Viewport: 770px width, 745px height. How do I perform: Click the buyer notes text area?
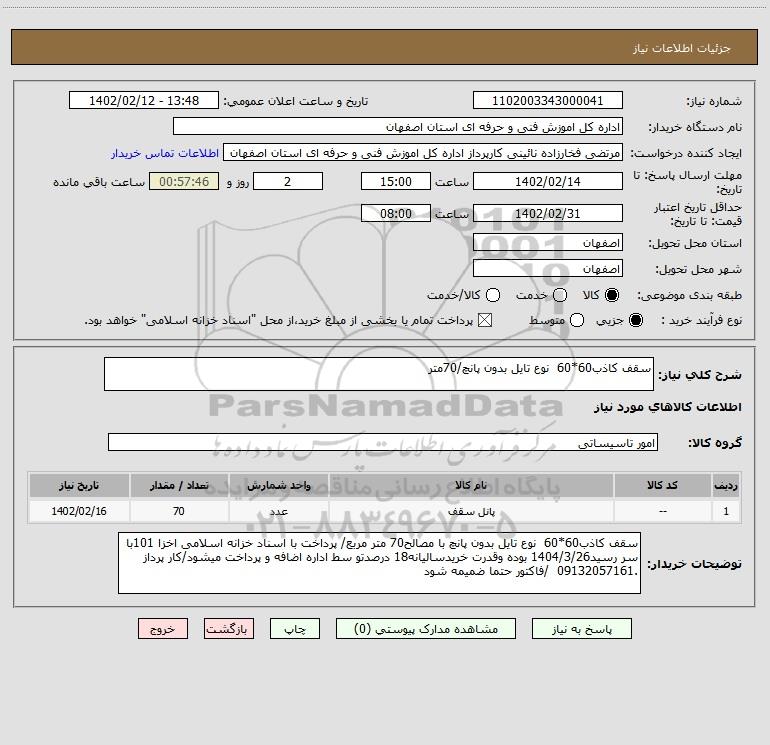click(380, 563)
